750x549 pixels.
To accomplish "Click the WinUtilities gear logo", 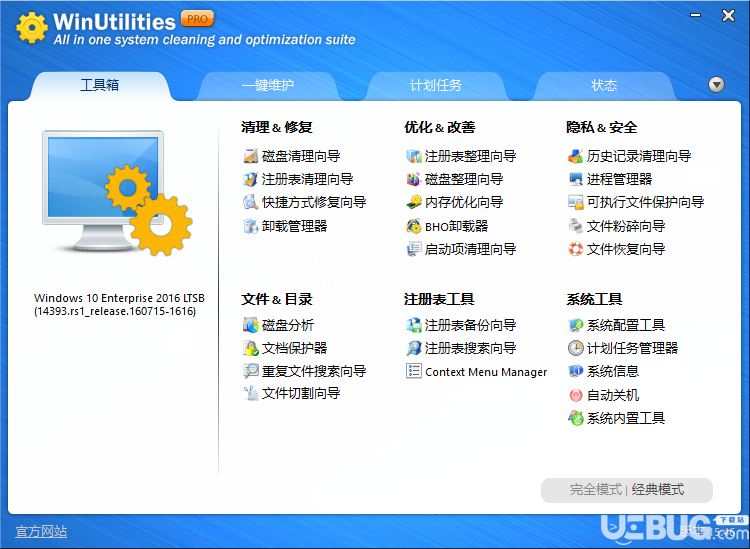I will point(32,28).
